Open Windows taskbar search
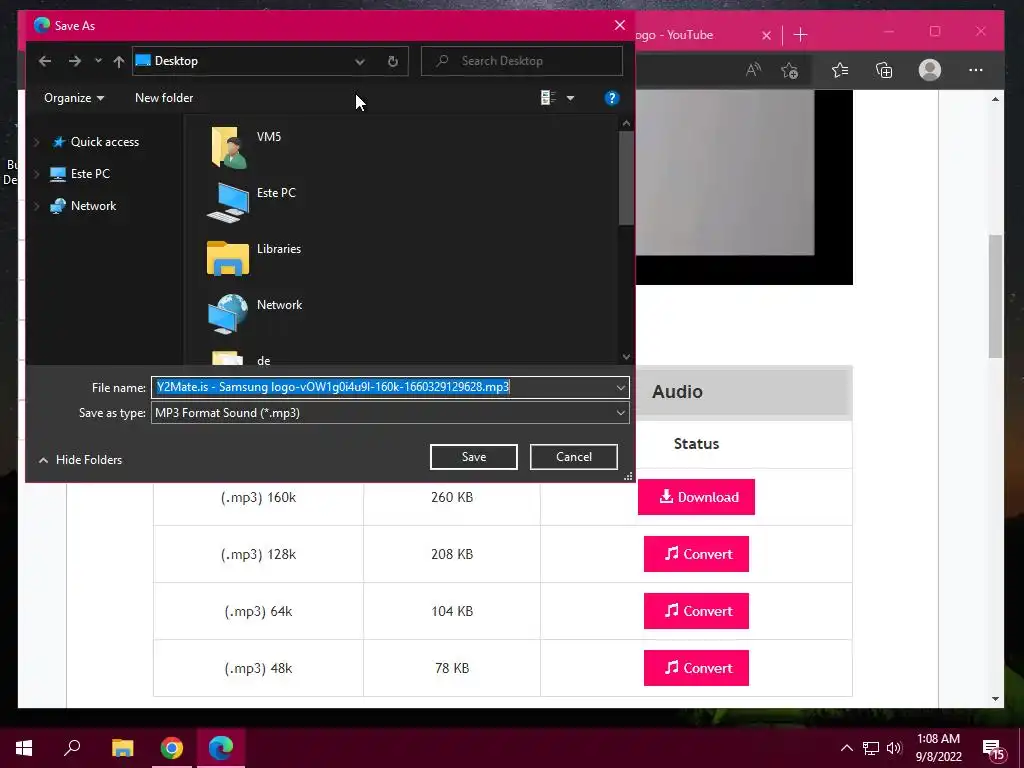Viewport: 1024px width, 768px height. pyautogui.click(x=72, y=748)
